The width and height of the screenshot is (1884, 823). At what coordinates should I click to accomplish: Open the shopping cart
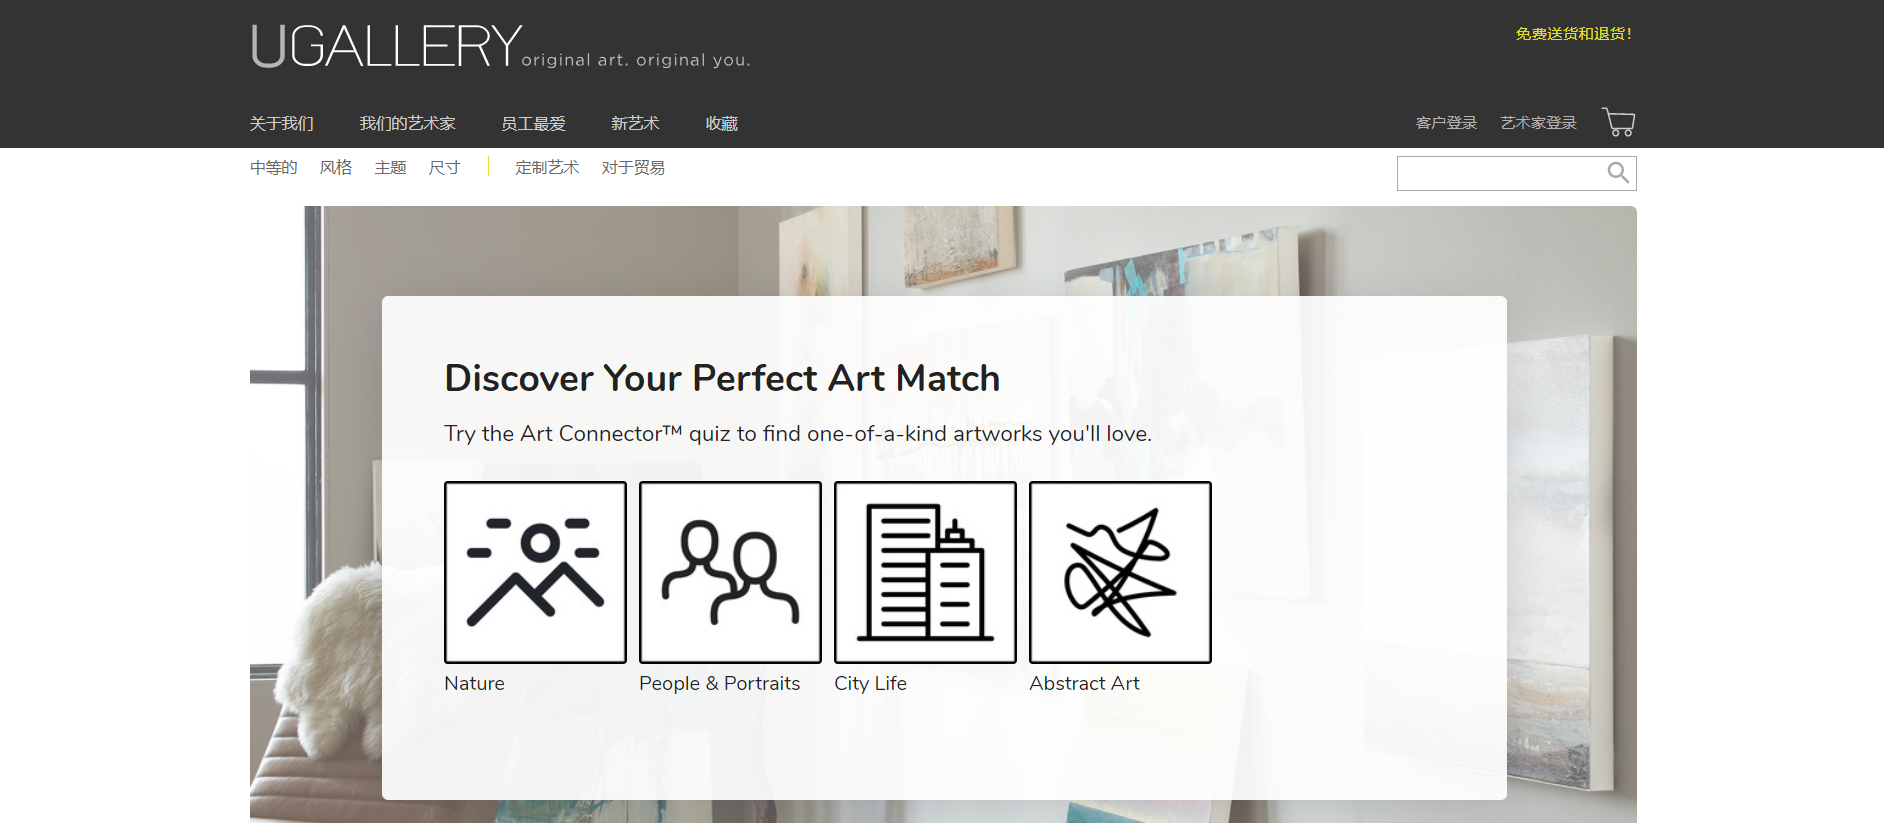(x=1618, y=121)
